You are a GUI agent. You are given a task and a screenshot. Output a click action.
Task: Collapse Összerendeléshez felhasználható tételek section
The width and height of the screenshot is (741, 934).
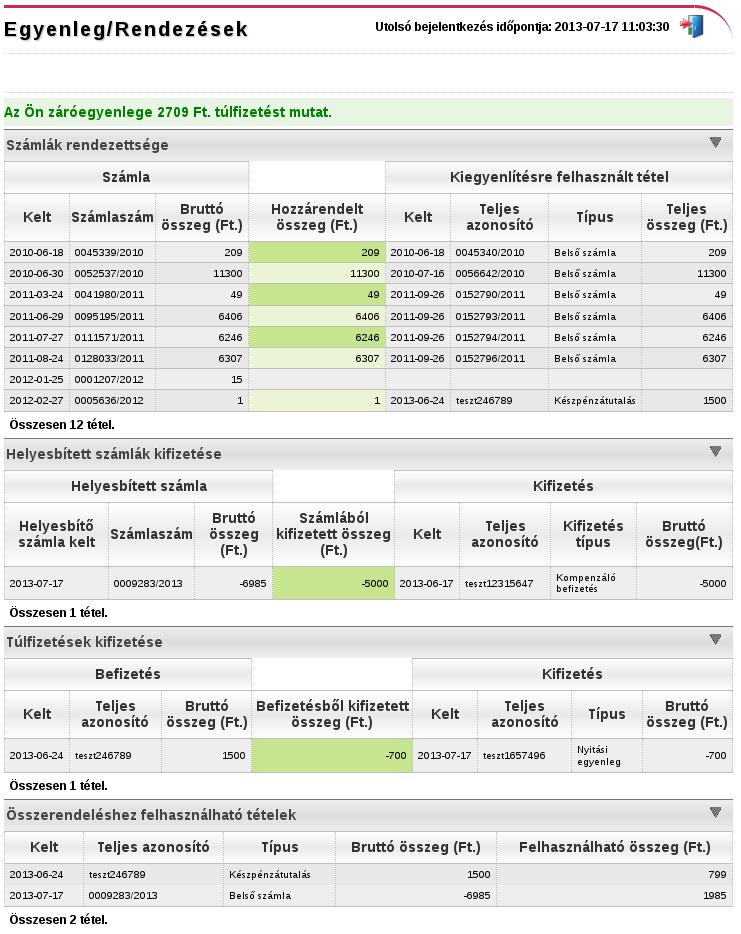pyautogui.click(x=715, y=812)
